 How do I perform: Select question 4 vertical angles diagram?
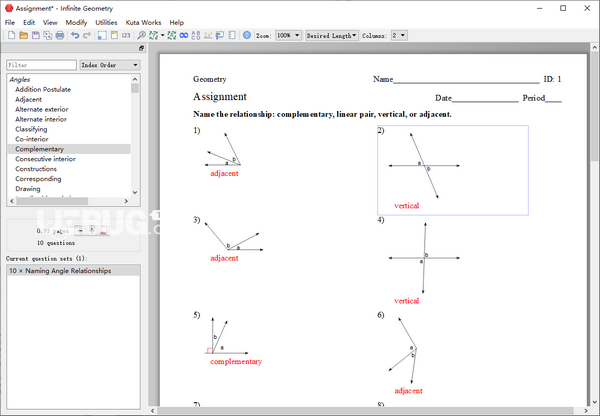point(424,258)
